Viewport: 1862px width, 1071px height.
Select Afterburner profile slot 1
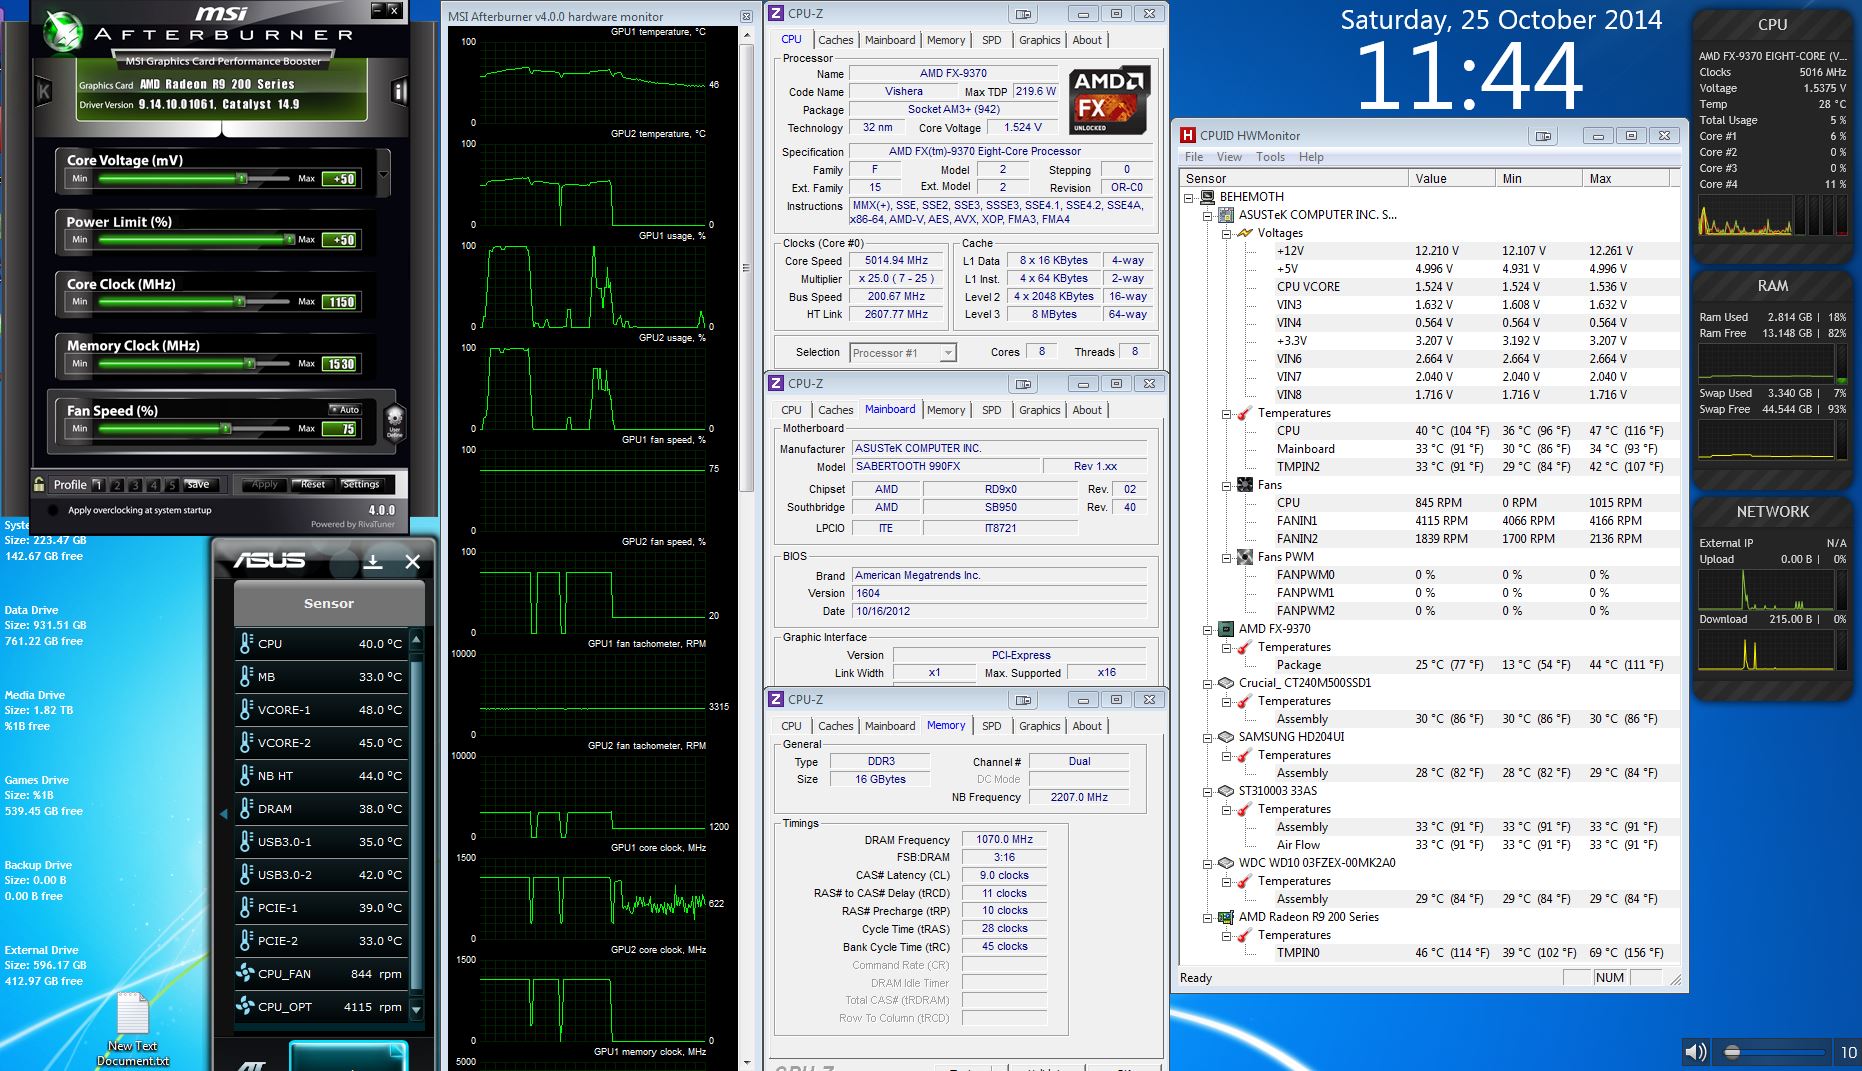(98, 485)
